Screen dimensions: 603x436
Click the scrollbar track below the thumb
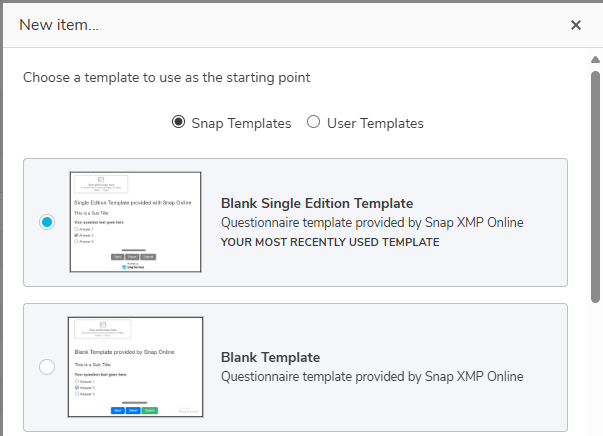595,369
